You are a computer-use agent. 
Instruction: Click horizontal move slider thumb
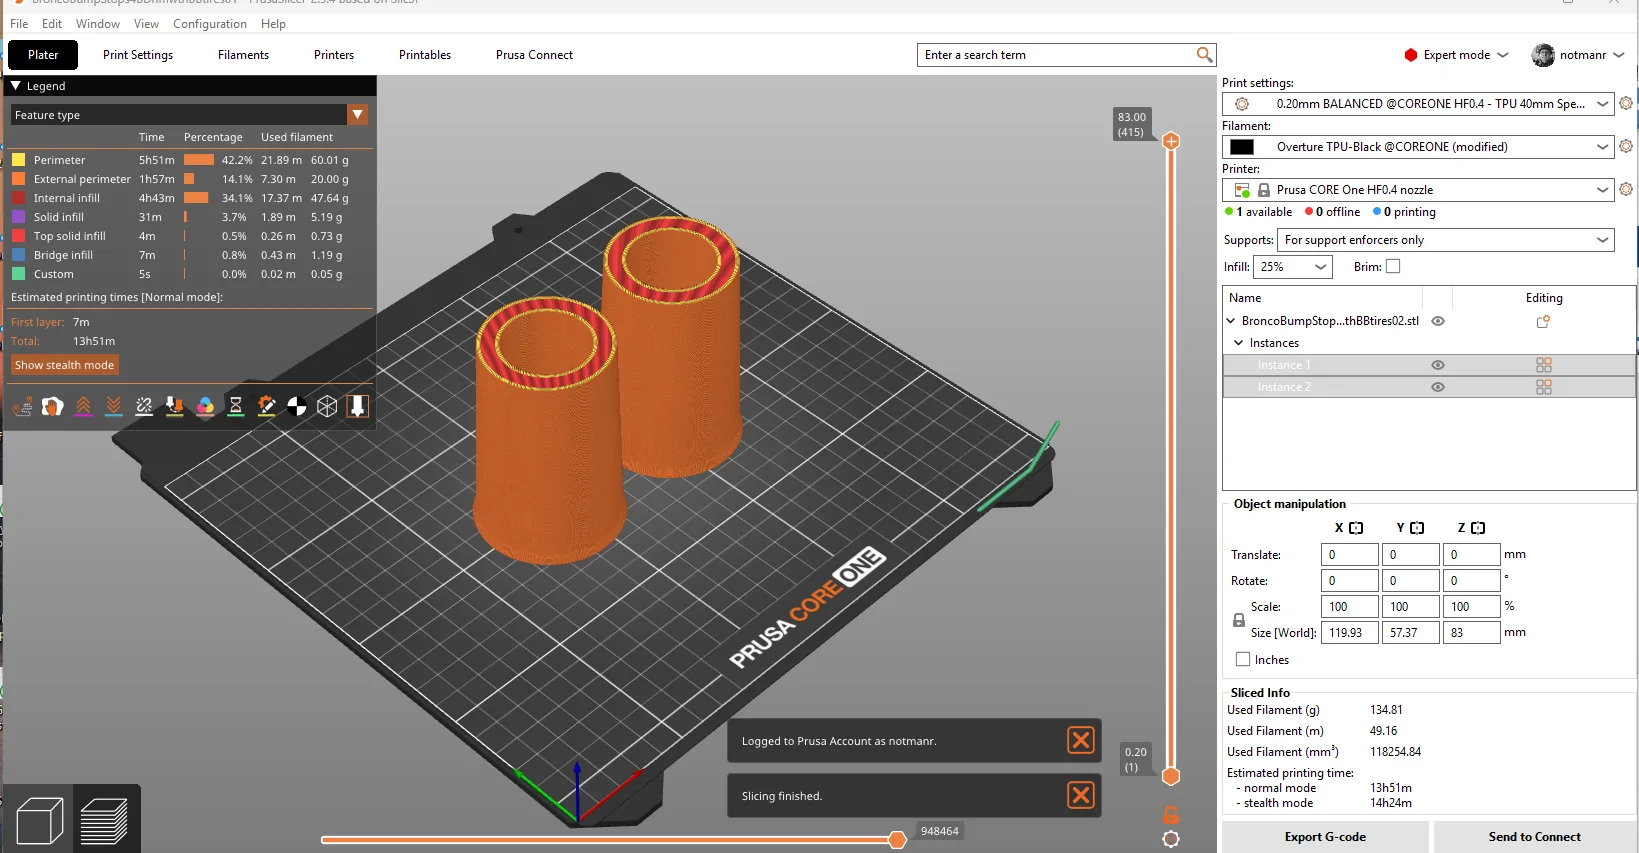898,840
